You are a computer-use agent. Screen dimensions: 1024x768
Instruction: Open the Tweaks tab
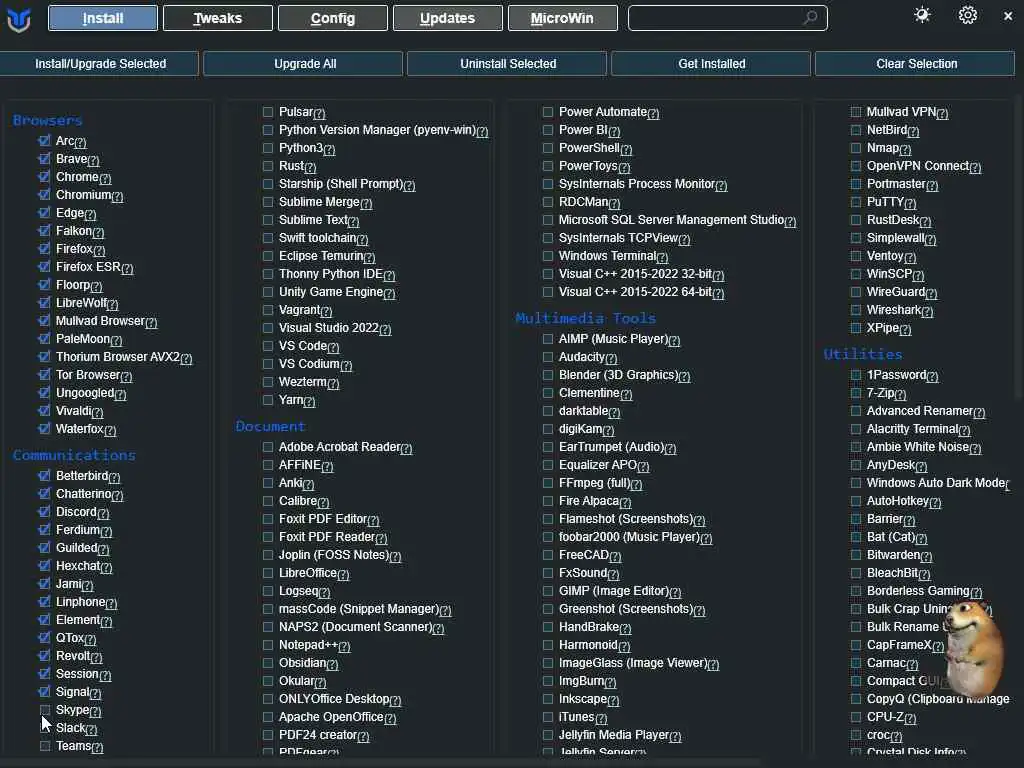point(217,18)
